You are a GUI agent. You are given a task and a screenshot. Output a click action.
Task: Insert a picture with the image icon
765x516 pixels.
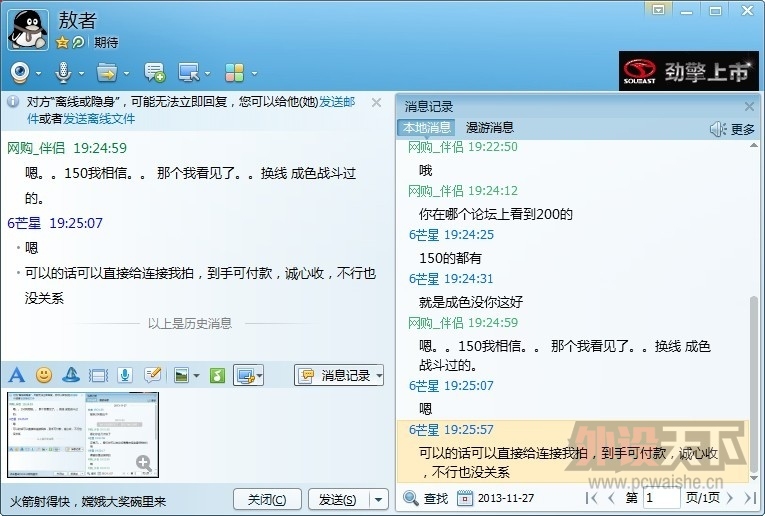pos(181,376)
